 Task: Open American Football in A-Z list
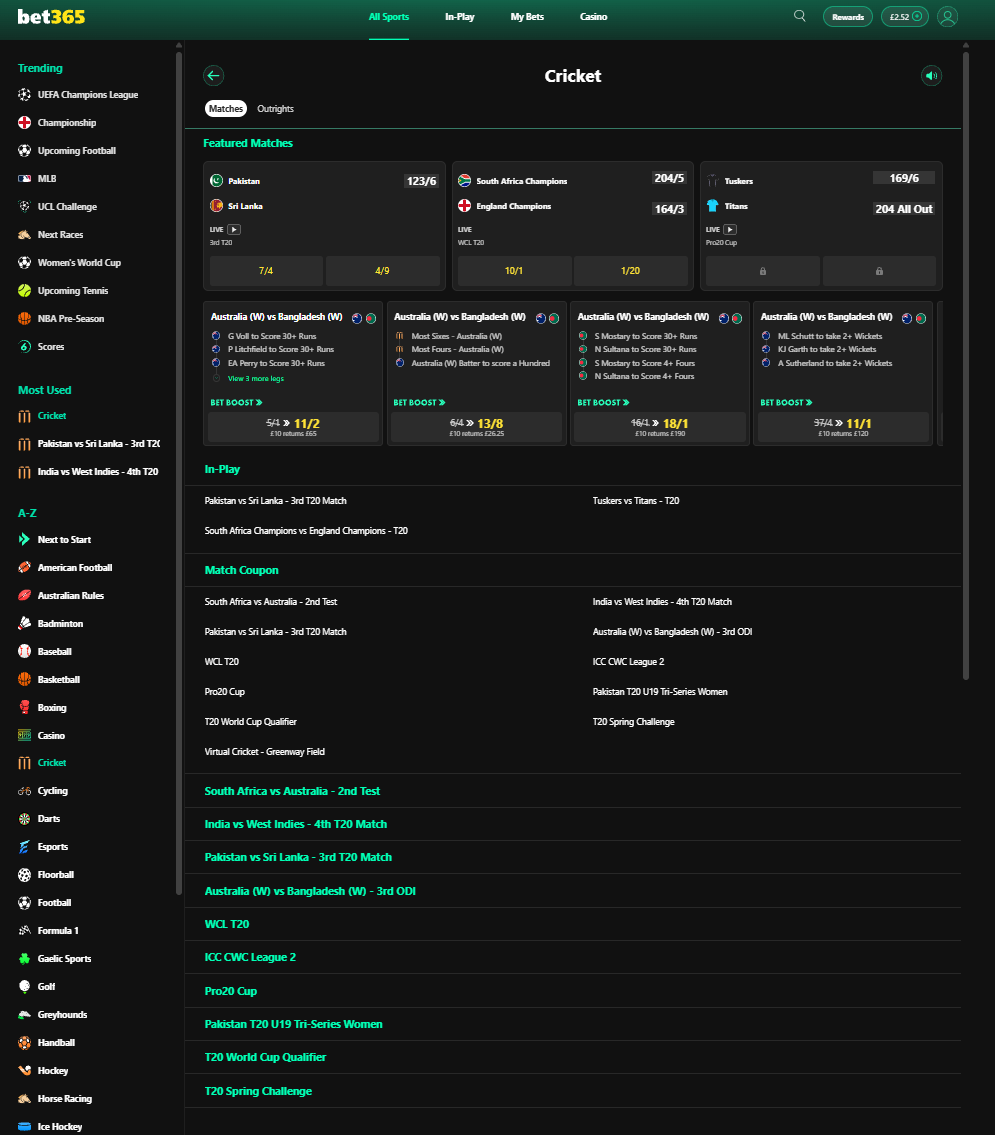pyautogui.click(x=75, y=568)
